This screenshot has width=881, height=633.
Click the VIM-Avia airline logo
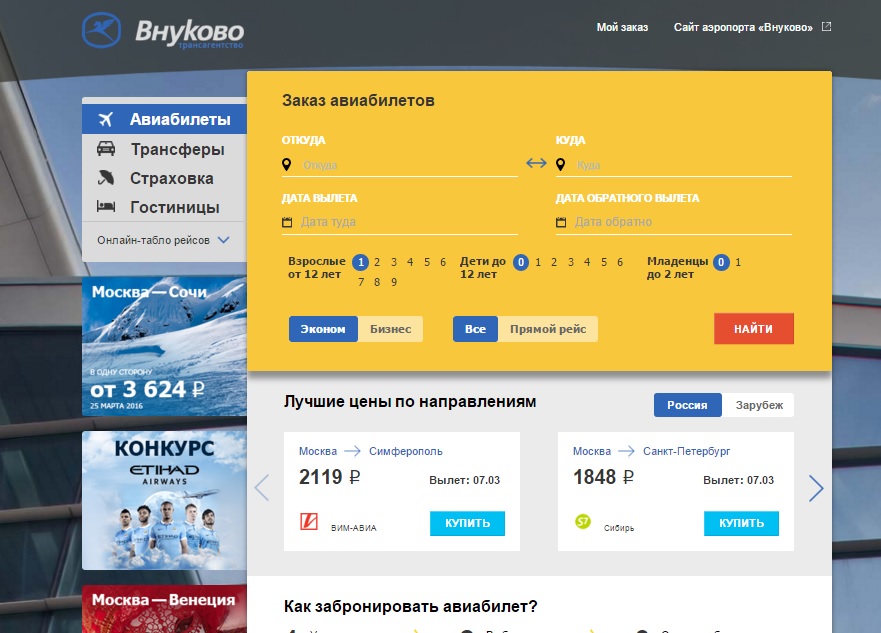309,522
